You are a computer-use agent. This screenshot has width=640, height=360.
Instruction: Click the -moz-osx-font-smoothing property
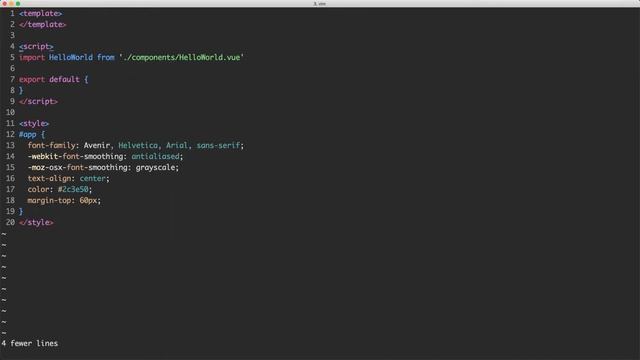[77, 168]
